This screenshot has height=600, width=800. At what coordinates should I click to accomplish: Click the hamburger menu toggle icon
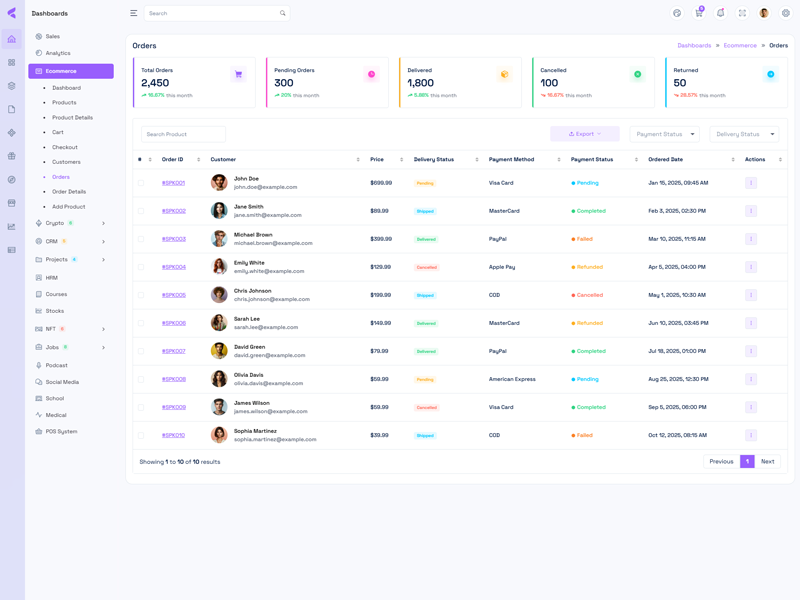tap(134, 13)
